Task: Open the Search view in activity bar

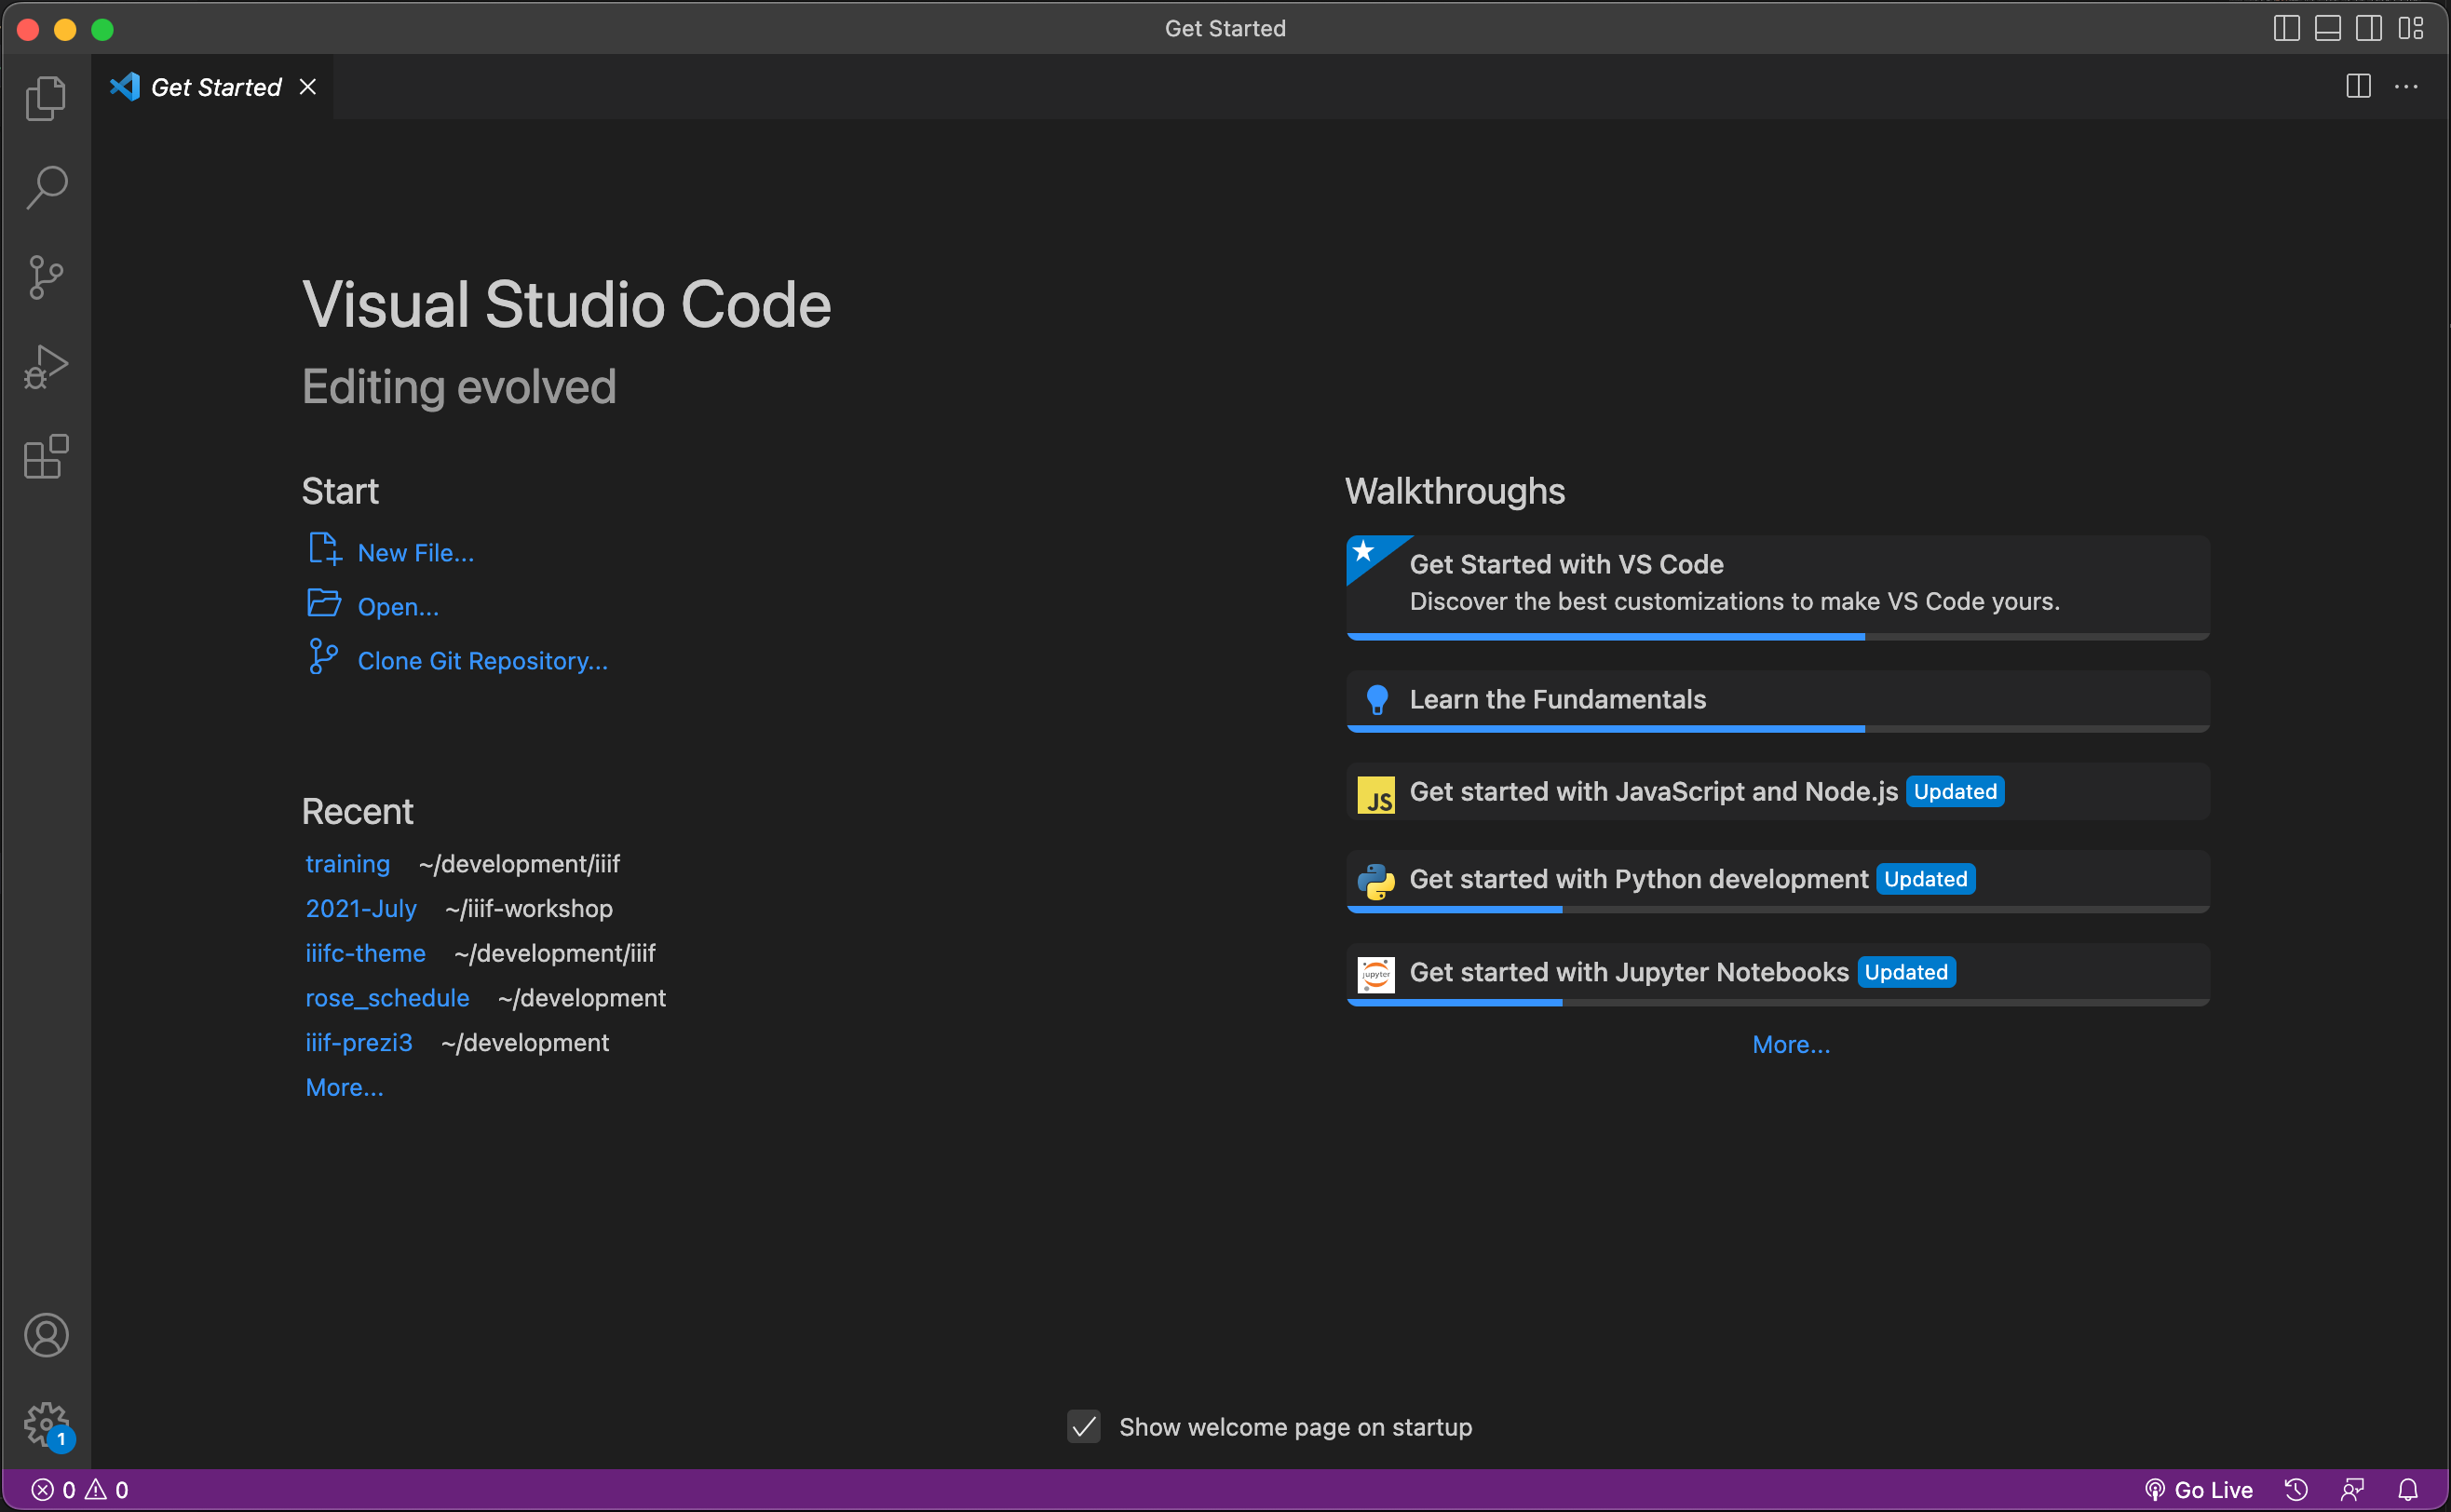Action: 46,187
